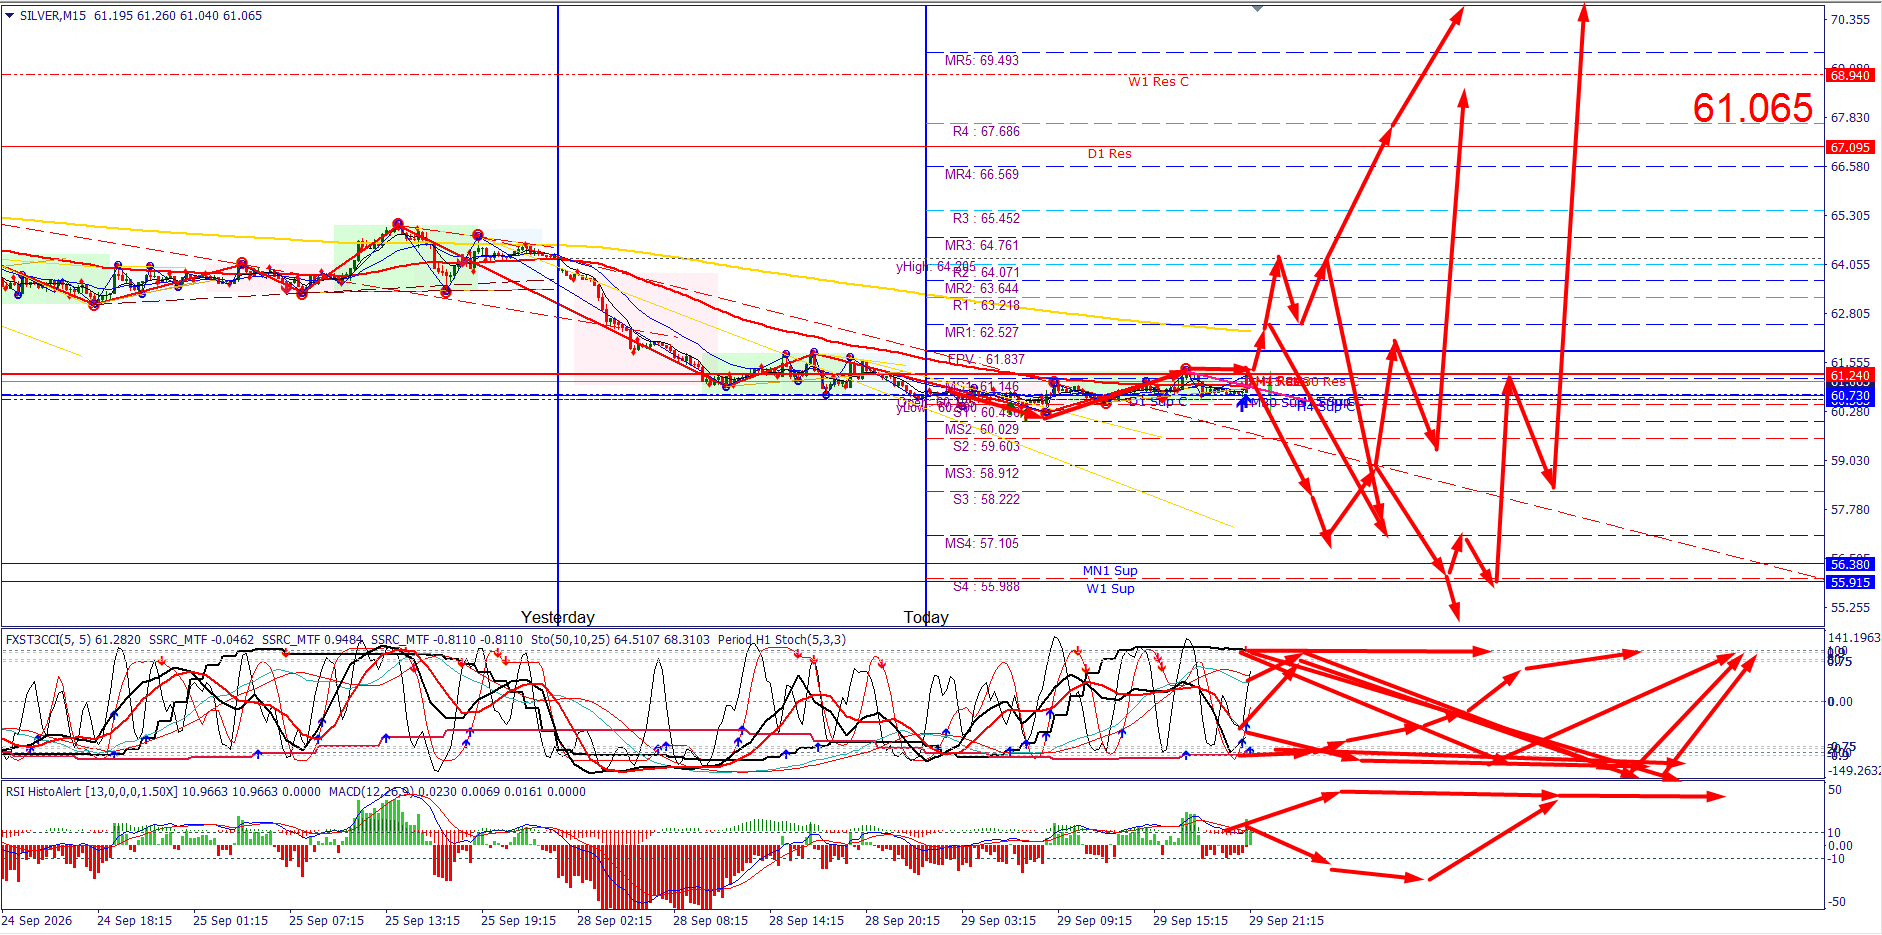Select the R4 : 67.686 pivot label
1882x935 pixels.
pos(986,132)
